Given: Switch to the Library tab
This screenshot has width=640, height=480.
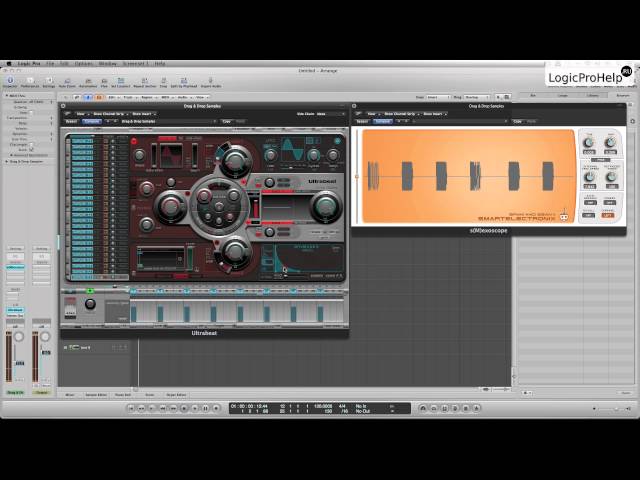Looking at the screenshot, I should click(593, 96).
